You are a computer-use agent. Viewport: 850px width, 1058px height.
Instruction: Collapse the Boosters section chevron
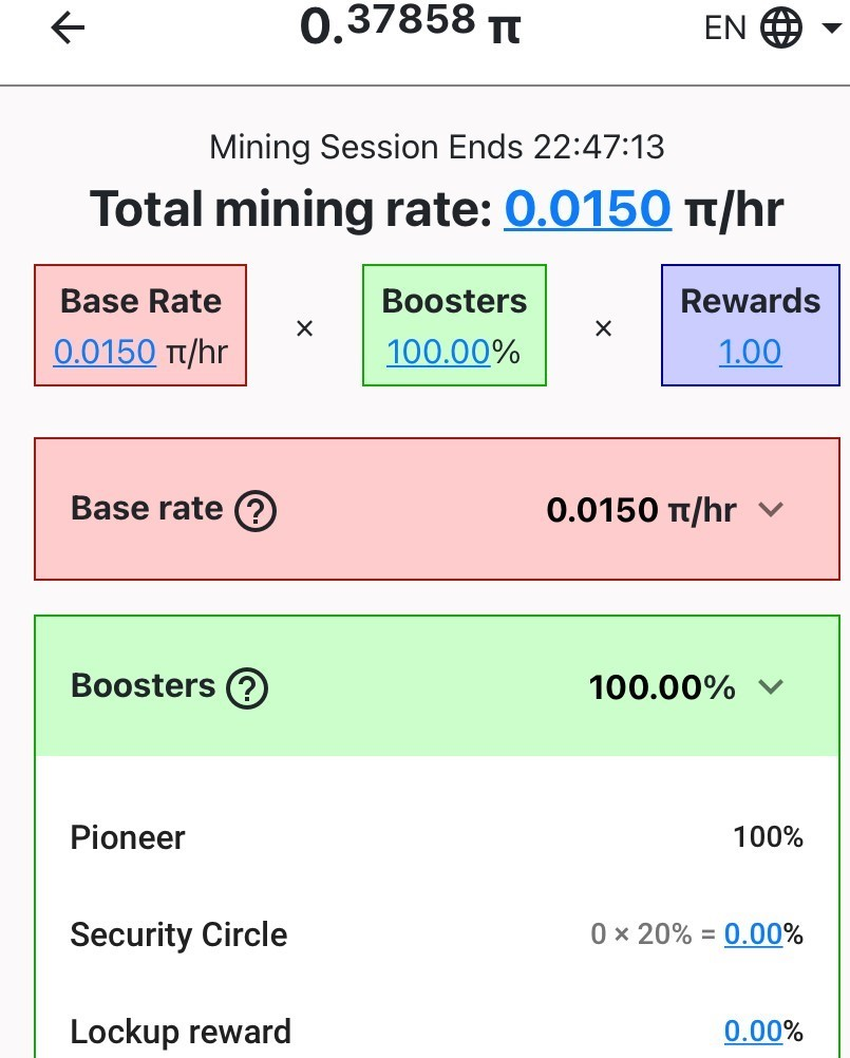pyautogui.click(x=770, y=687)
